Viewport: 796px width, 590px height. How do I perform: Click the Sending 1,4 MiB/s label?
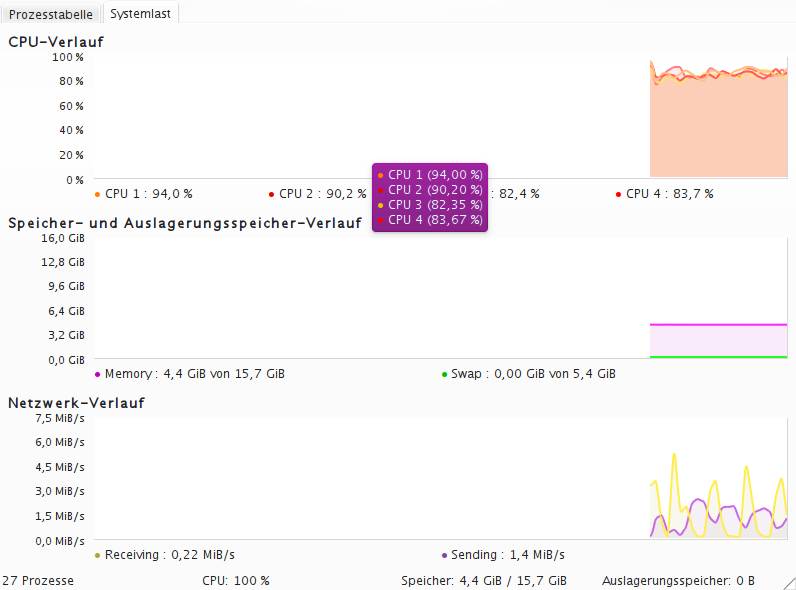508,555
